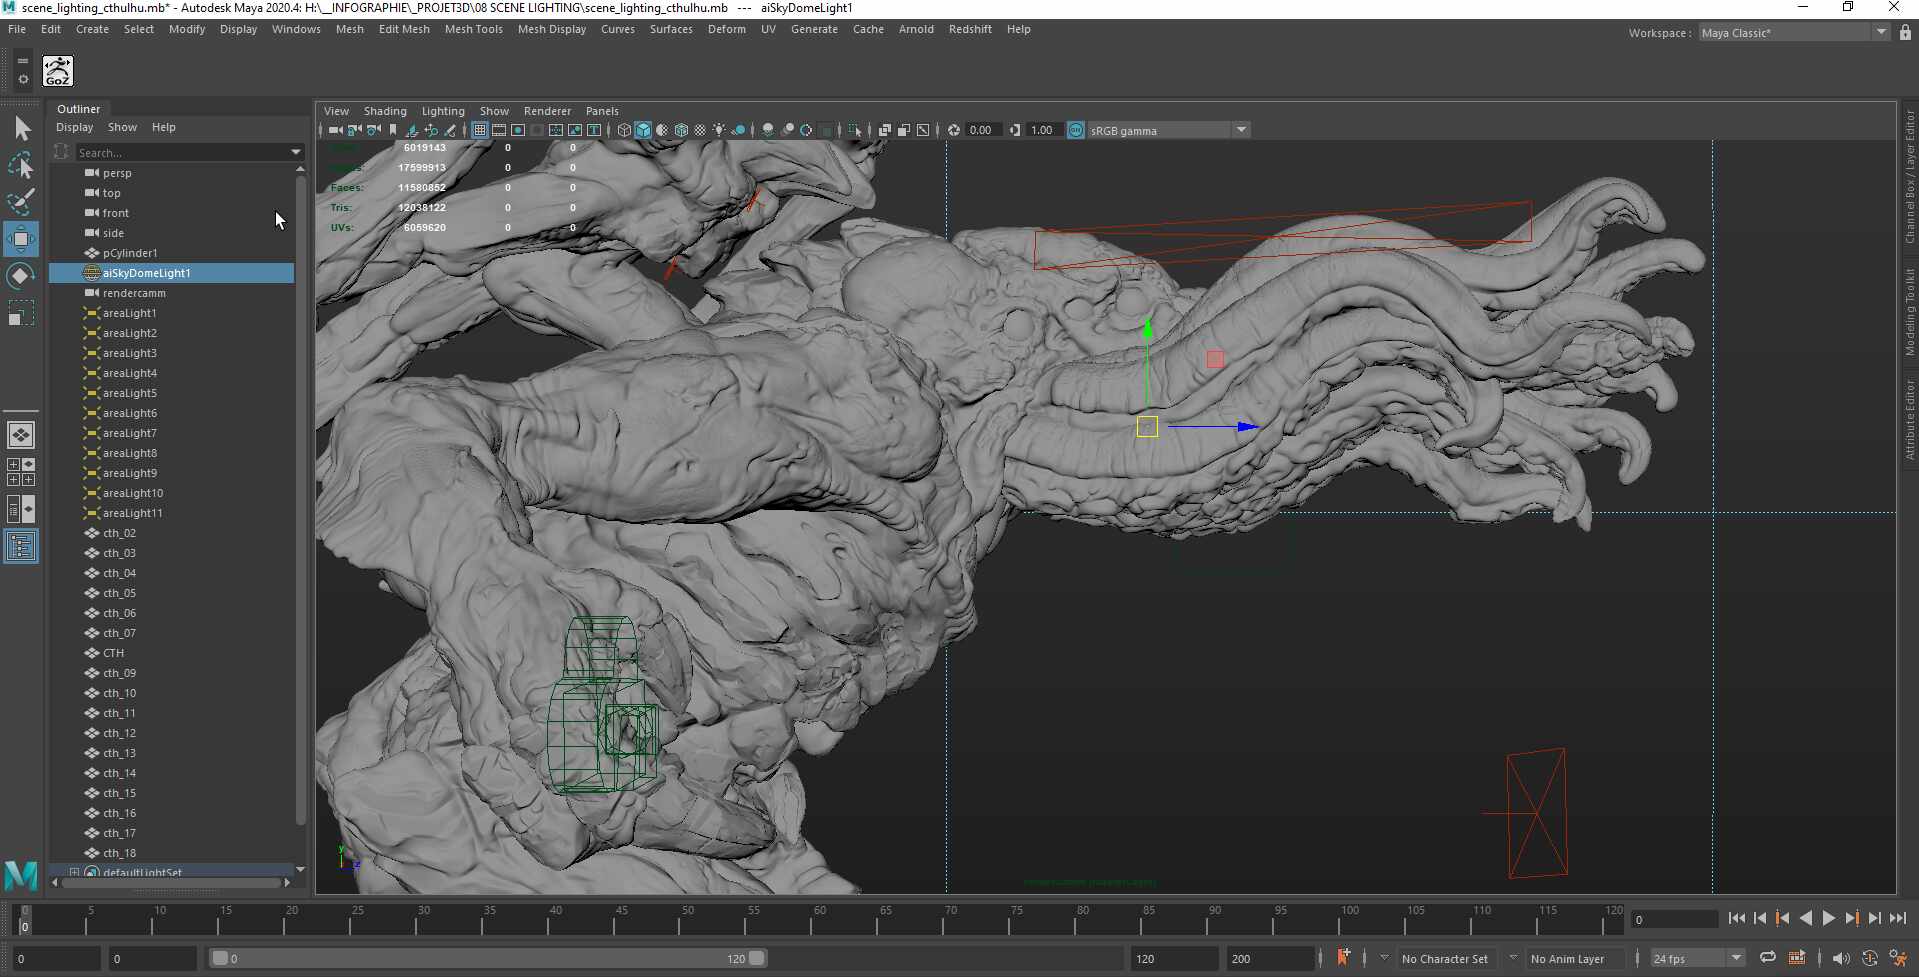Switch viewport to wireframe display
The image size is (1919, 977).
(624, 130)
